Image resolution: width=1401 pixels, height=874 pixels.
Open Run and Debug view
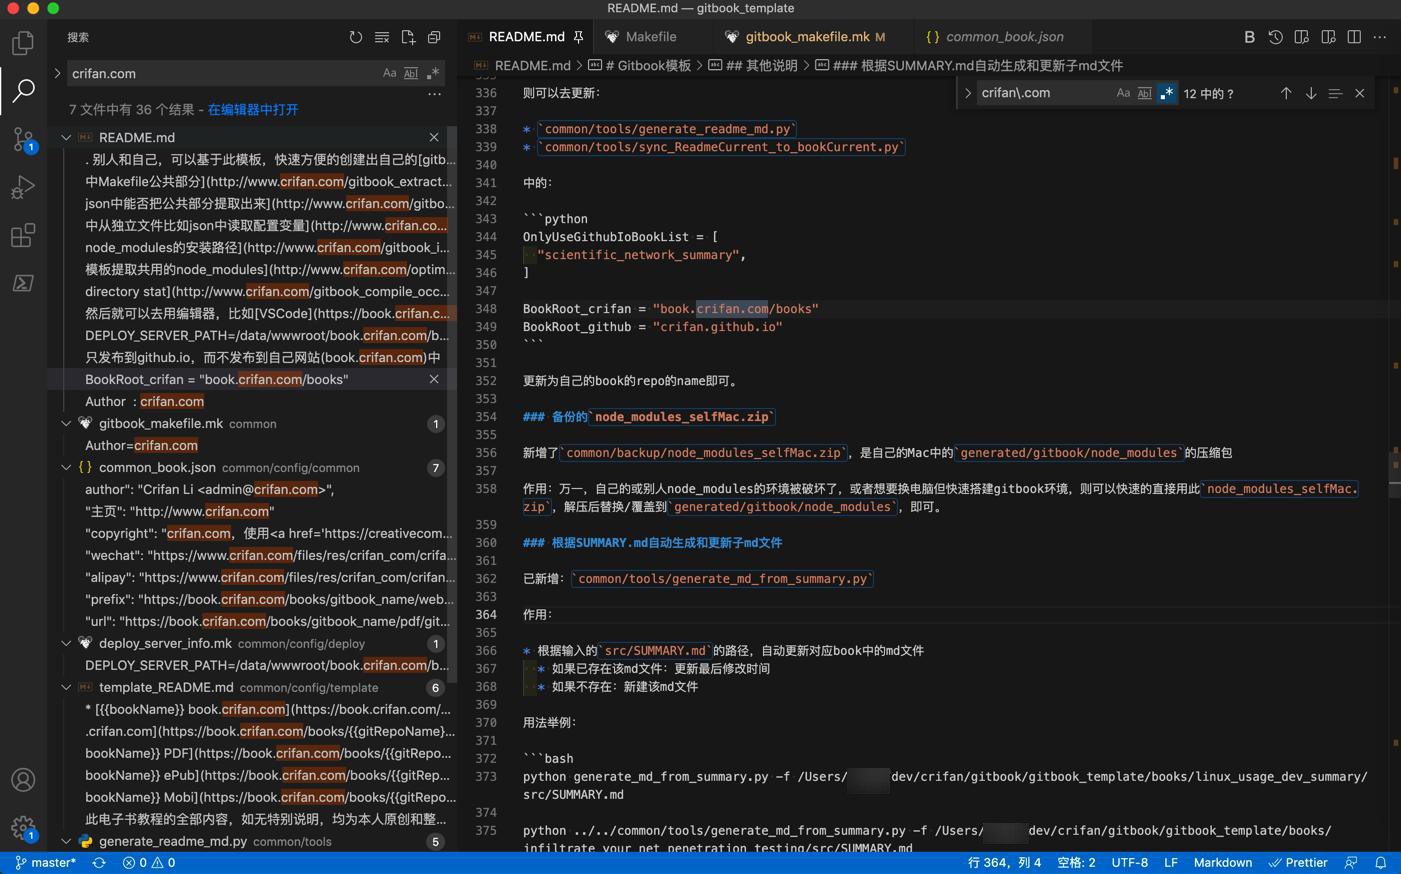tap(22, 187)
